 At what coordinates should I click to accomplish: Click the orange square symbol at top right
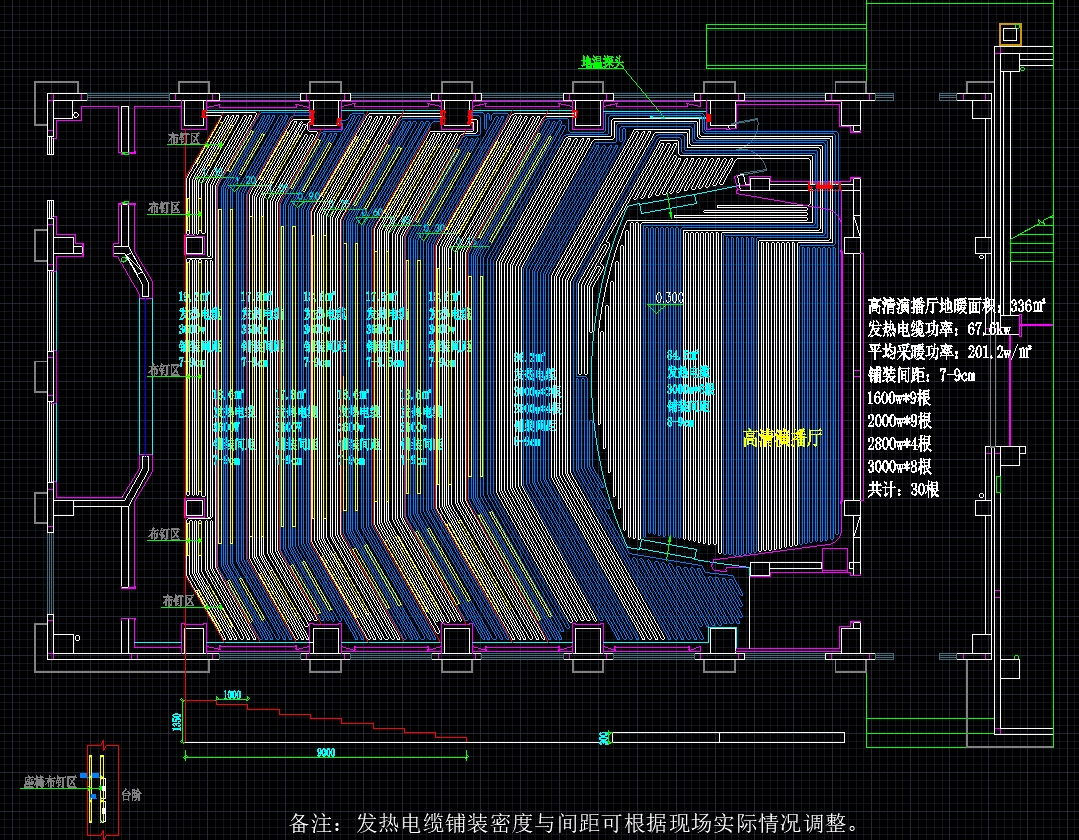pos(1010,34)
